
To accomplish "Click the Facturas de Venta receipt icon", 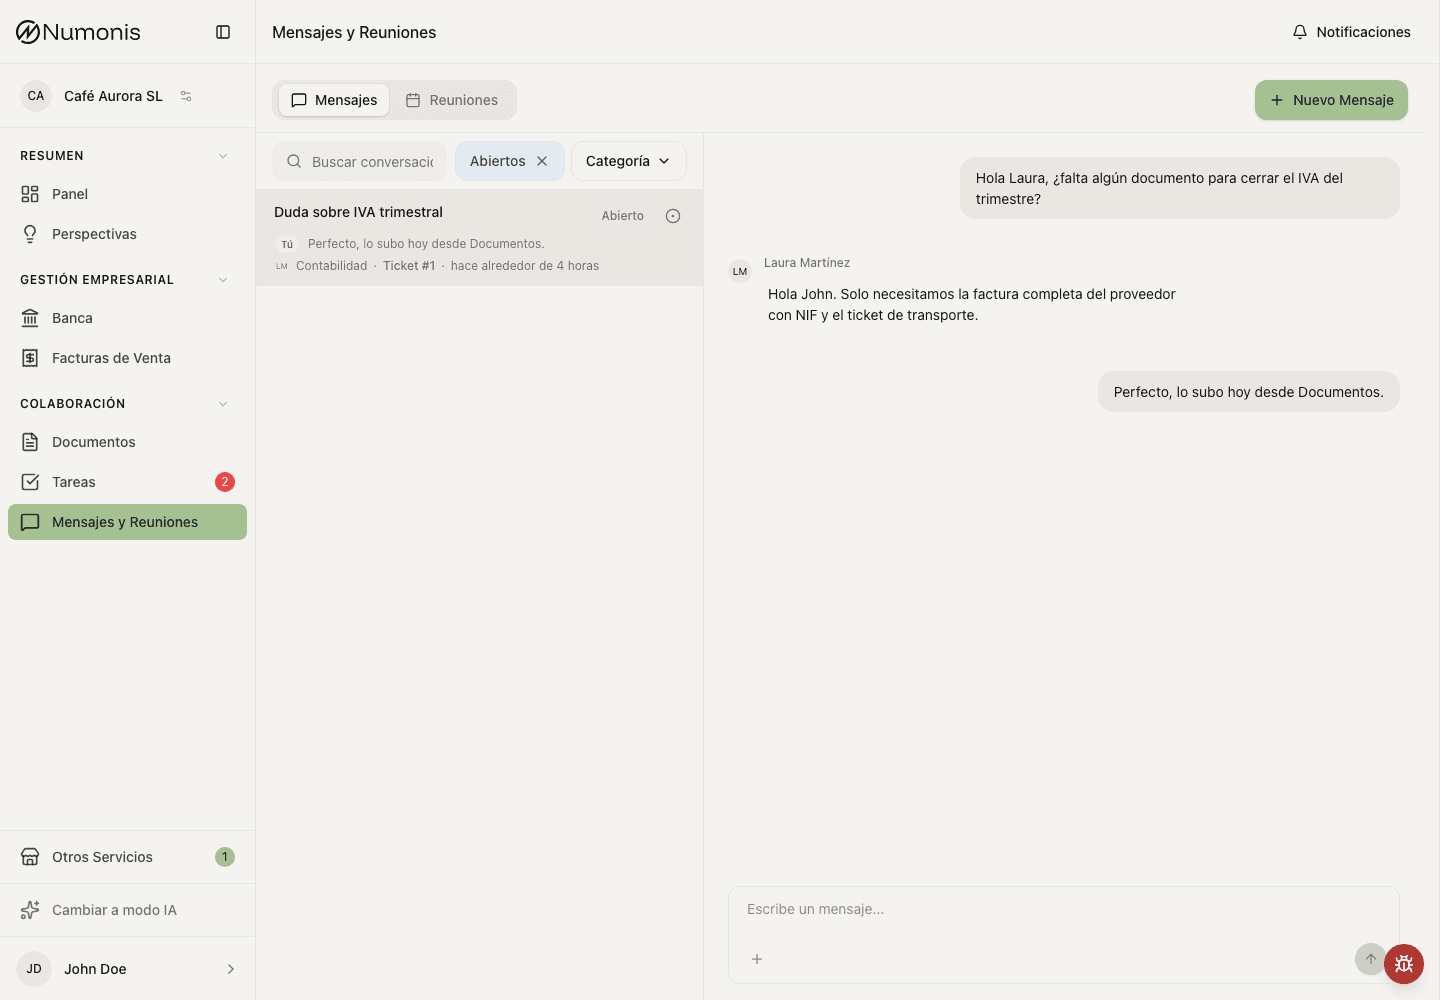I will click(x=30, y=358).
